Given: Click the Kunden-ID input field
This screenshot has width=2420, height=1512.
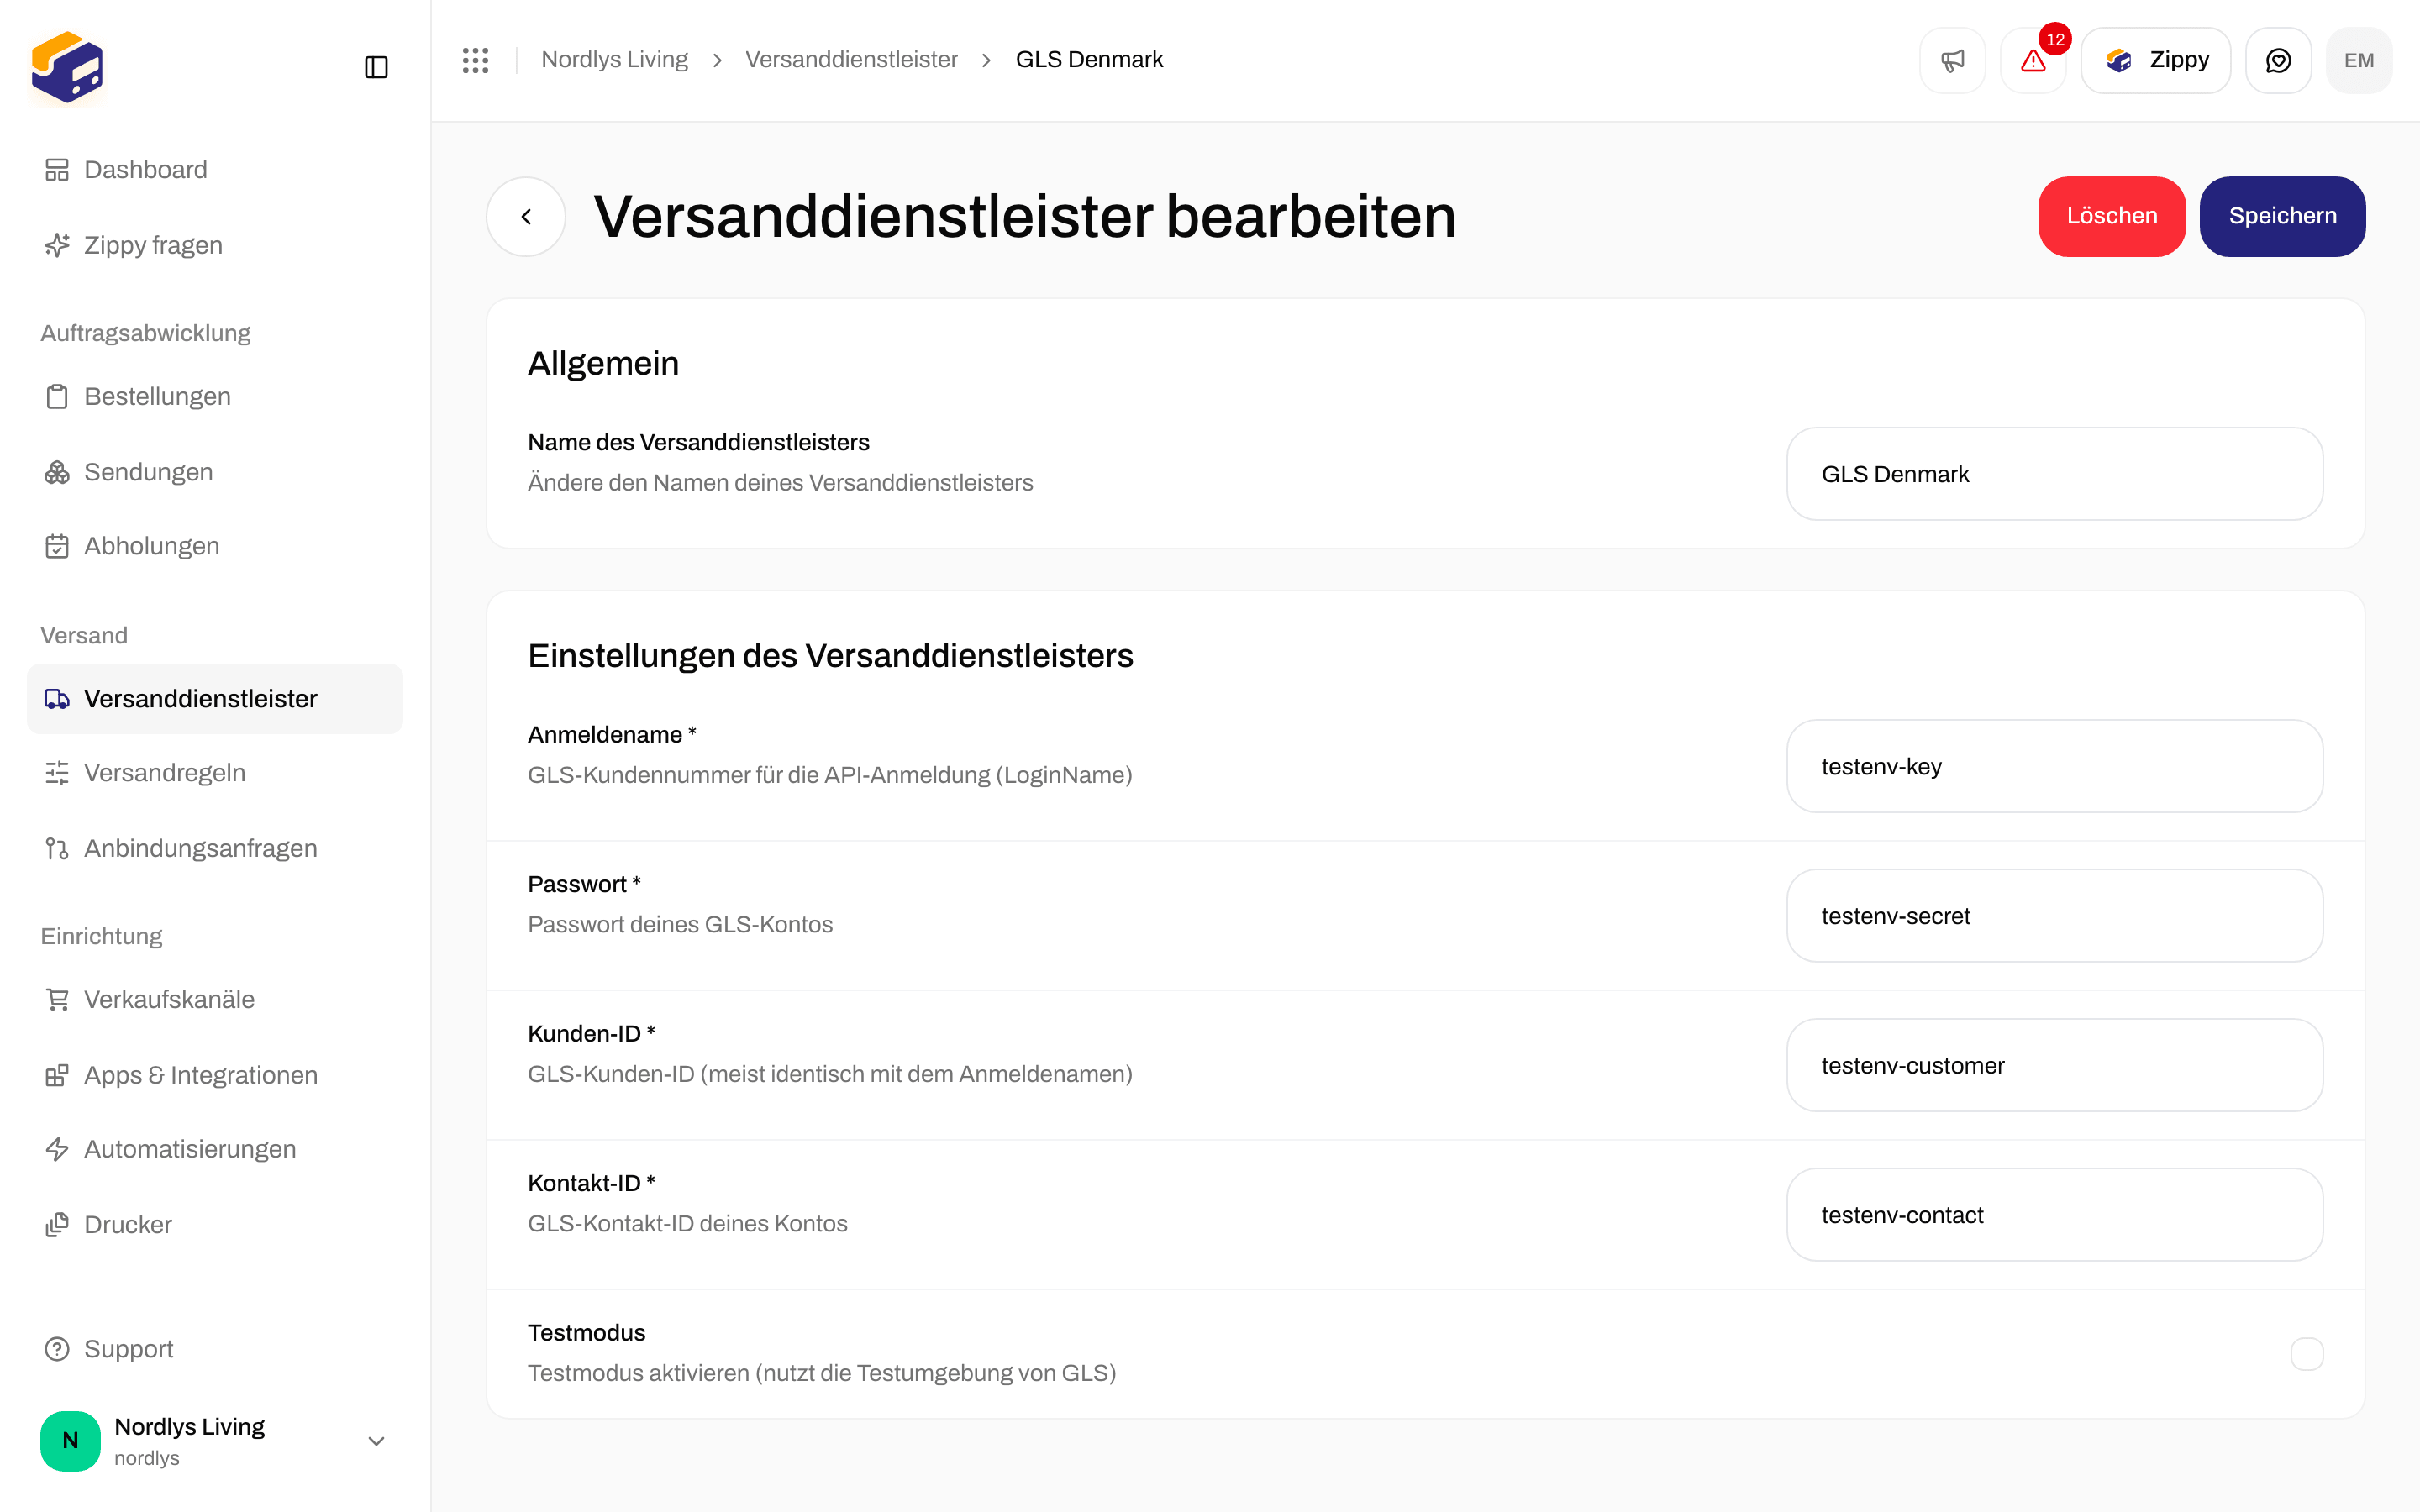Looking at the screenshot, I should tap(2054, 1065).
